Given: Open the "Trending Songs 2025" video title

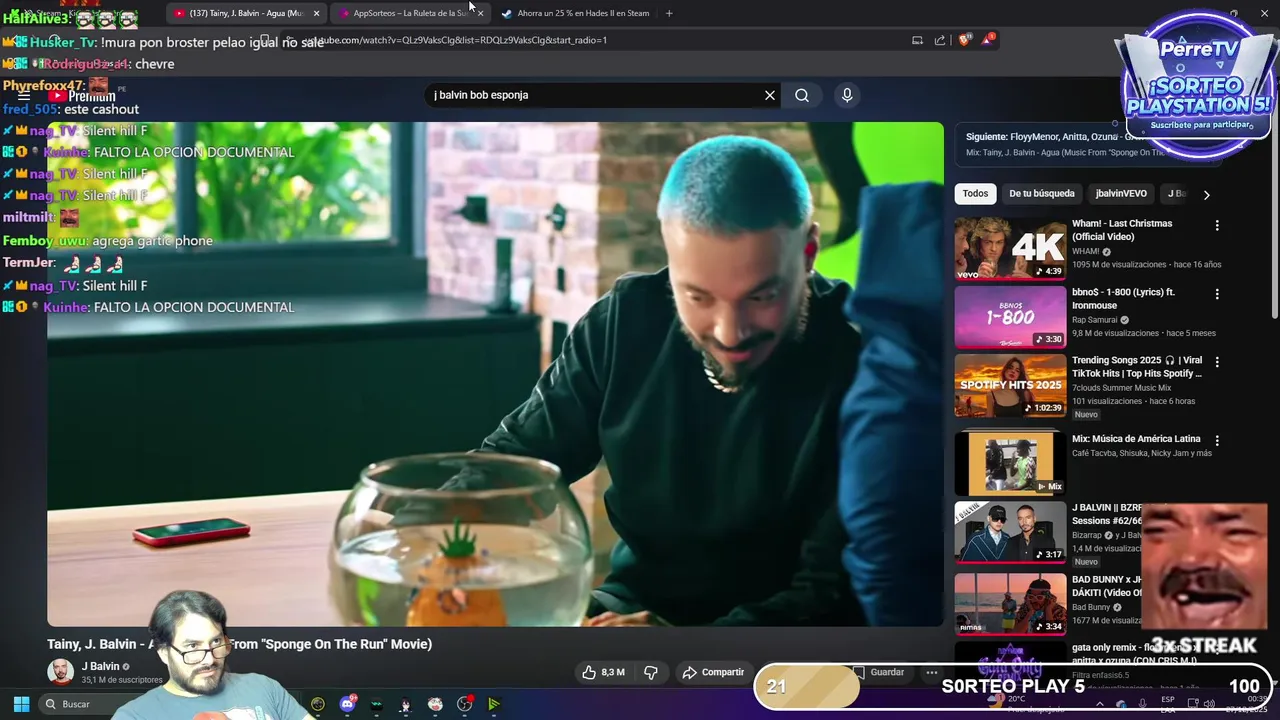Looking at the screenshot, I should [x=1137, y=367].
